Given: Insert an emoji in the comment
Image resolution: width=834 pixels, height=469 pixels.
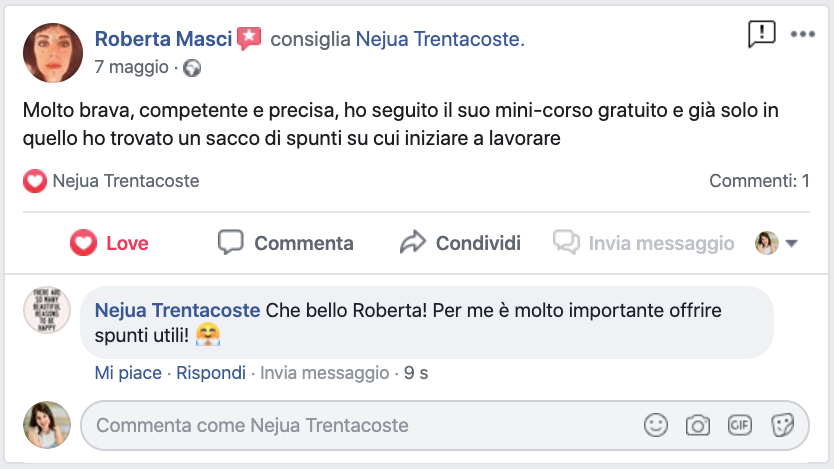Looking at the screenshot, I should tap(656, 425).
